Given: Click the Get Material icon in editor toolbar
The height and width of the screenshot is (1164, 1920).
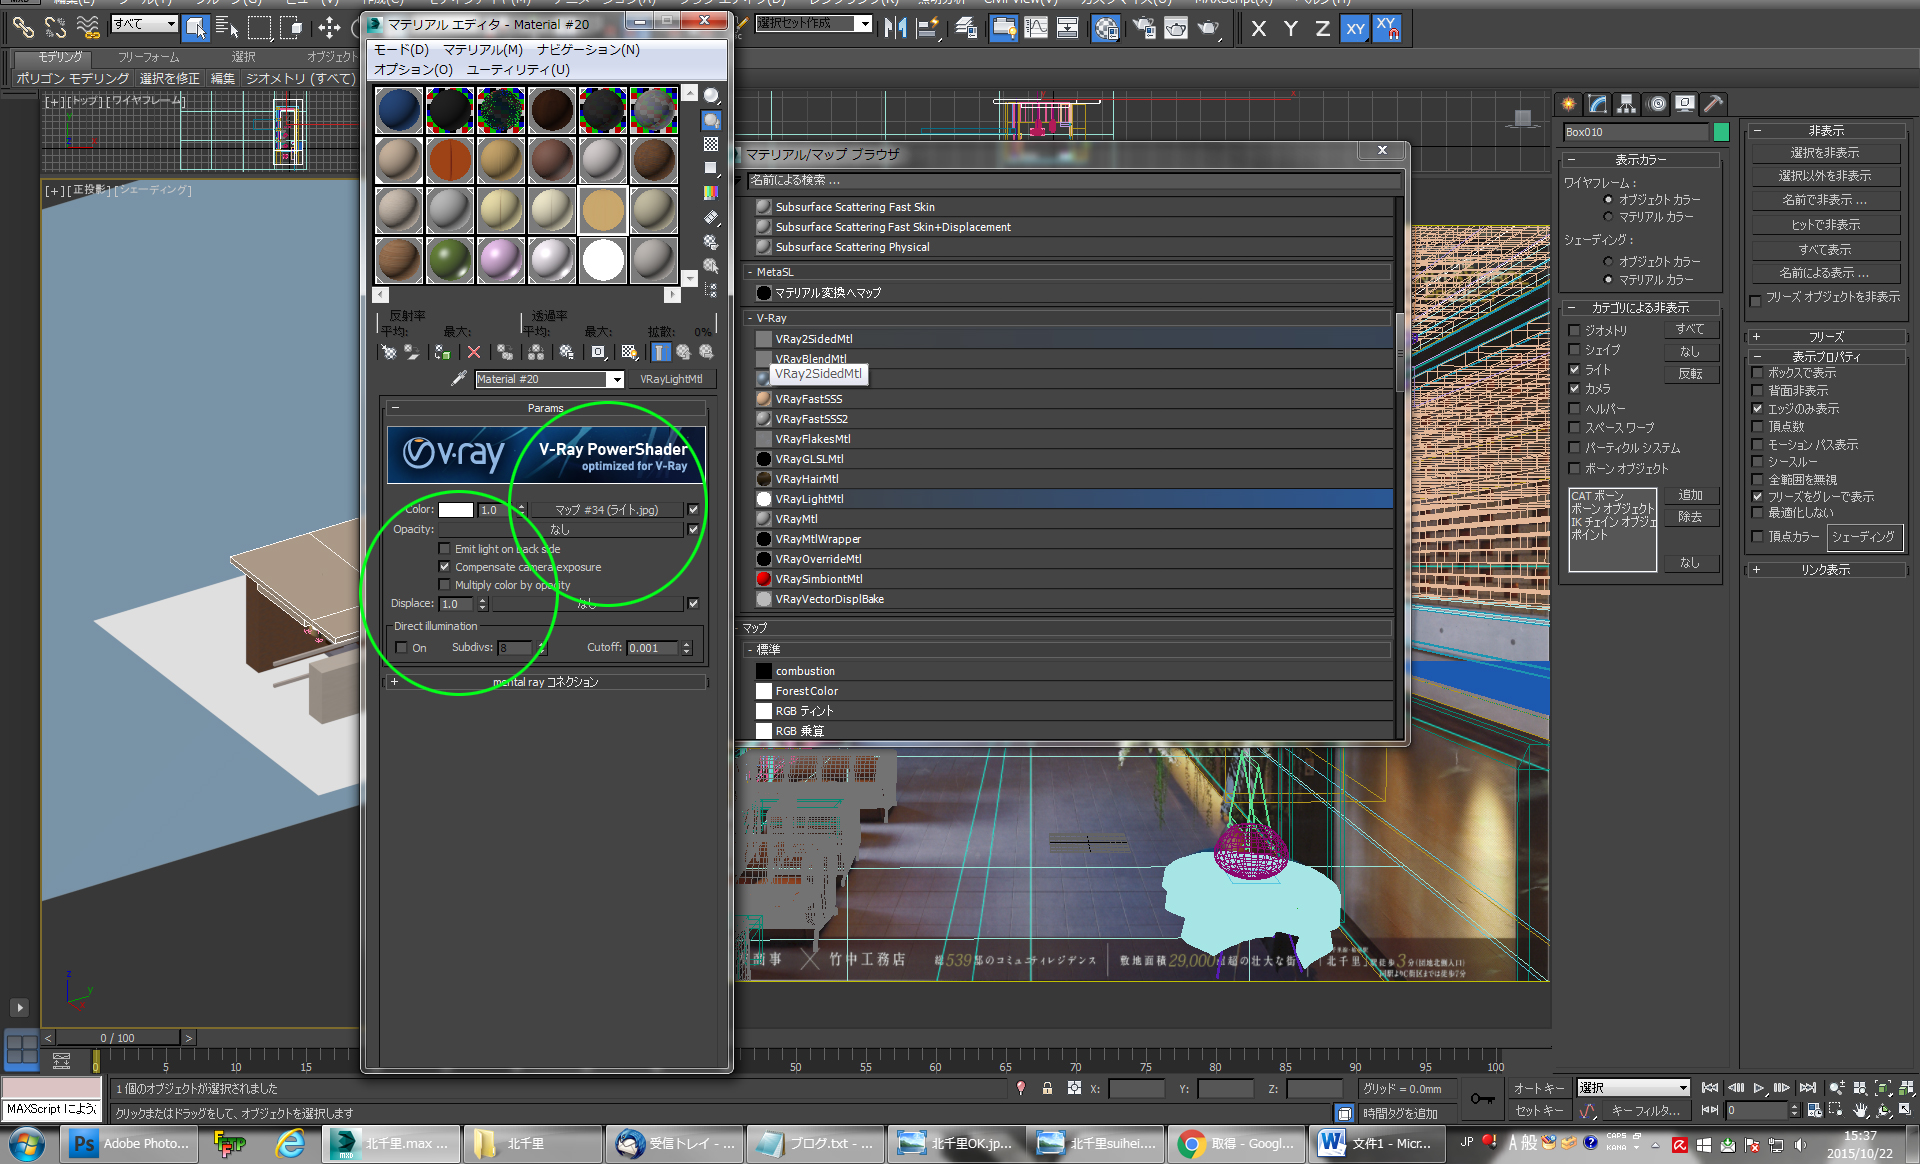Looking at the screenshot, I should point(388,352).
